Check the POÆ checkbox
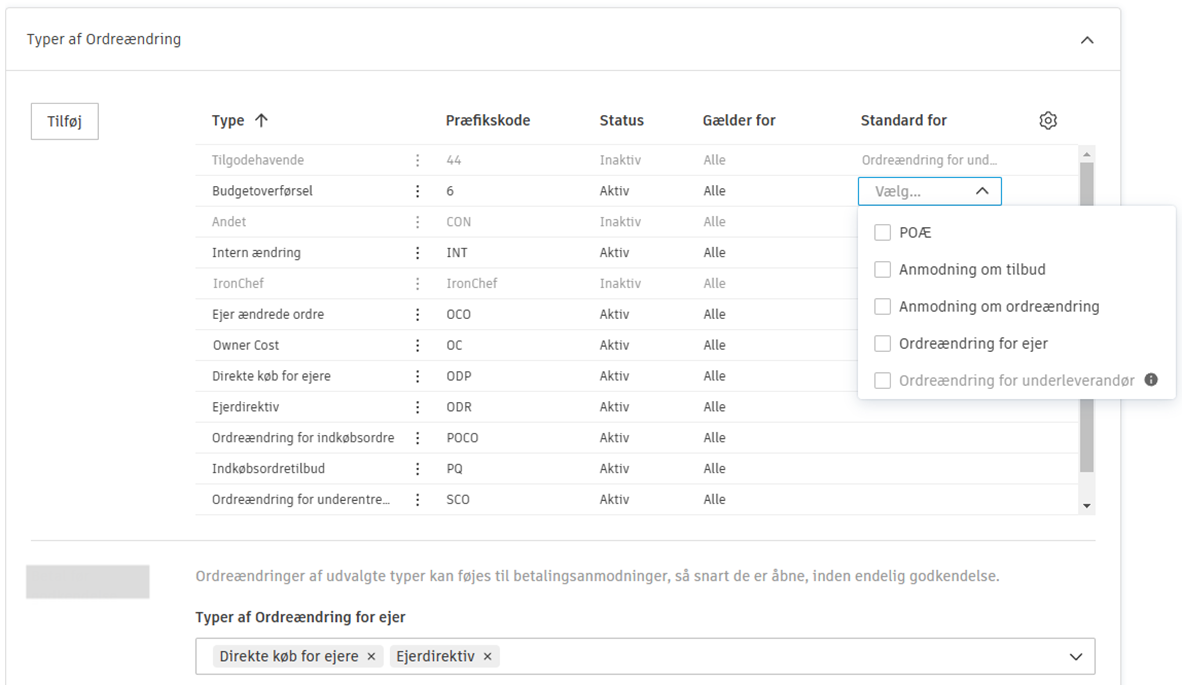The image size is (1182, 685). tap(882, 233)
